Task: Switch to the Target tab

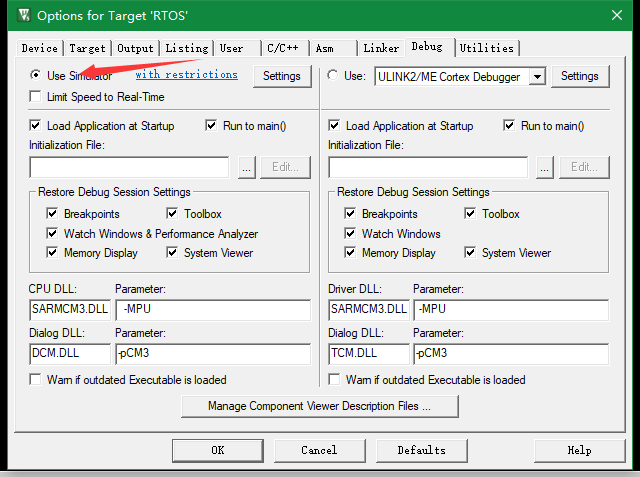Action: (87, 48)
